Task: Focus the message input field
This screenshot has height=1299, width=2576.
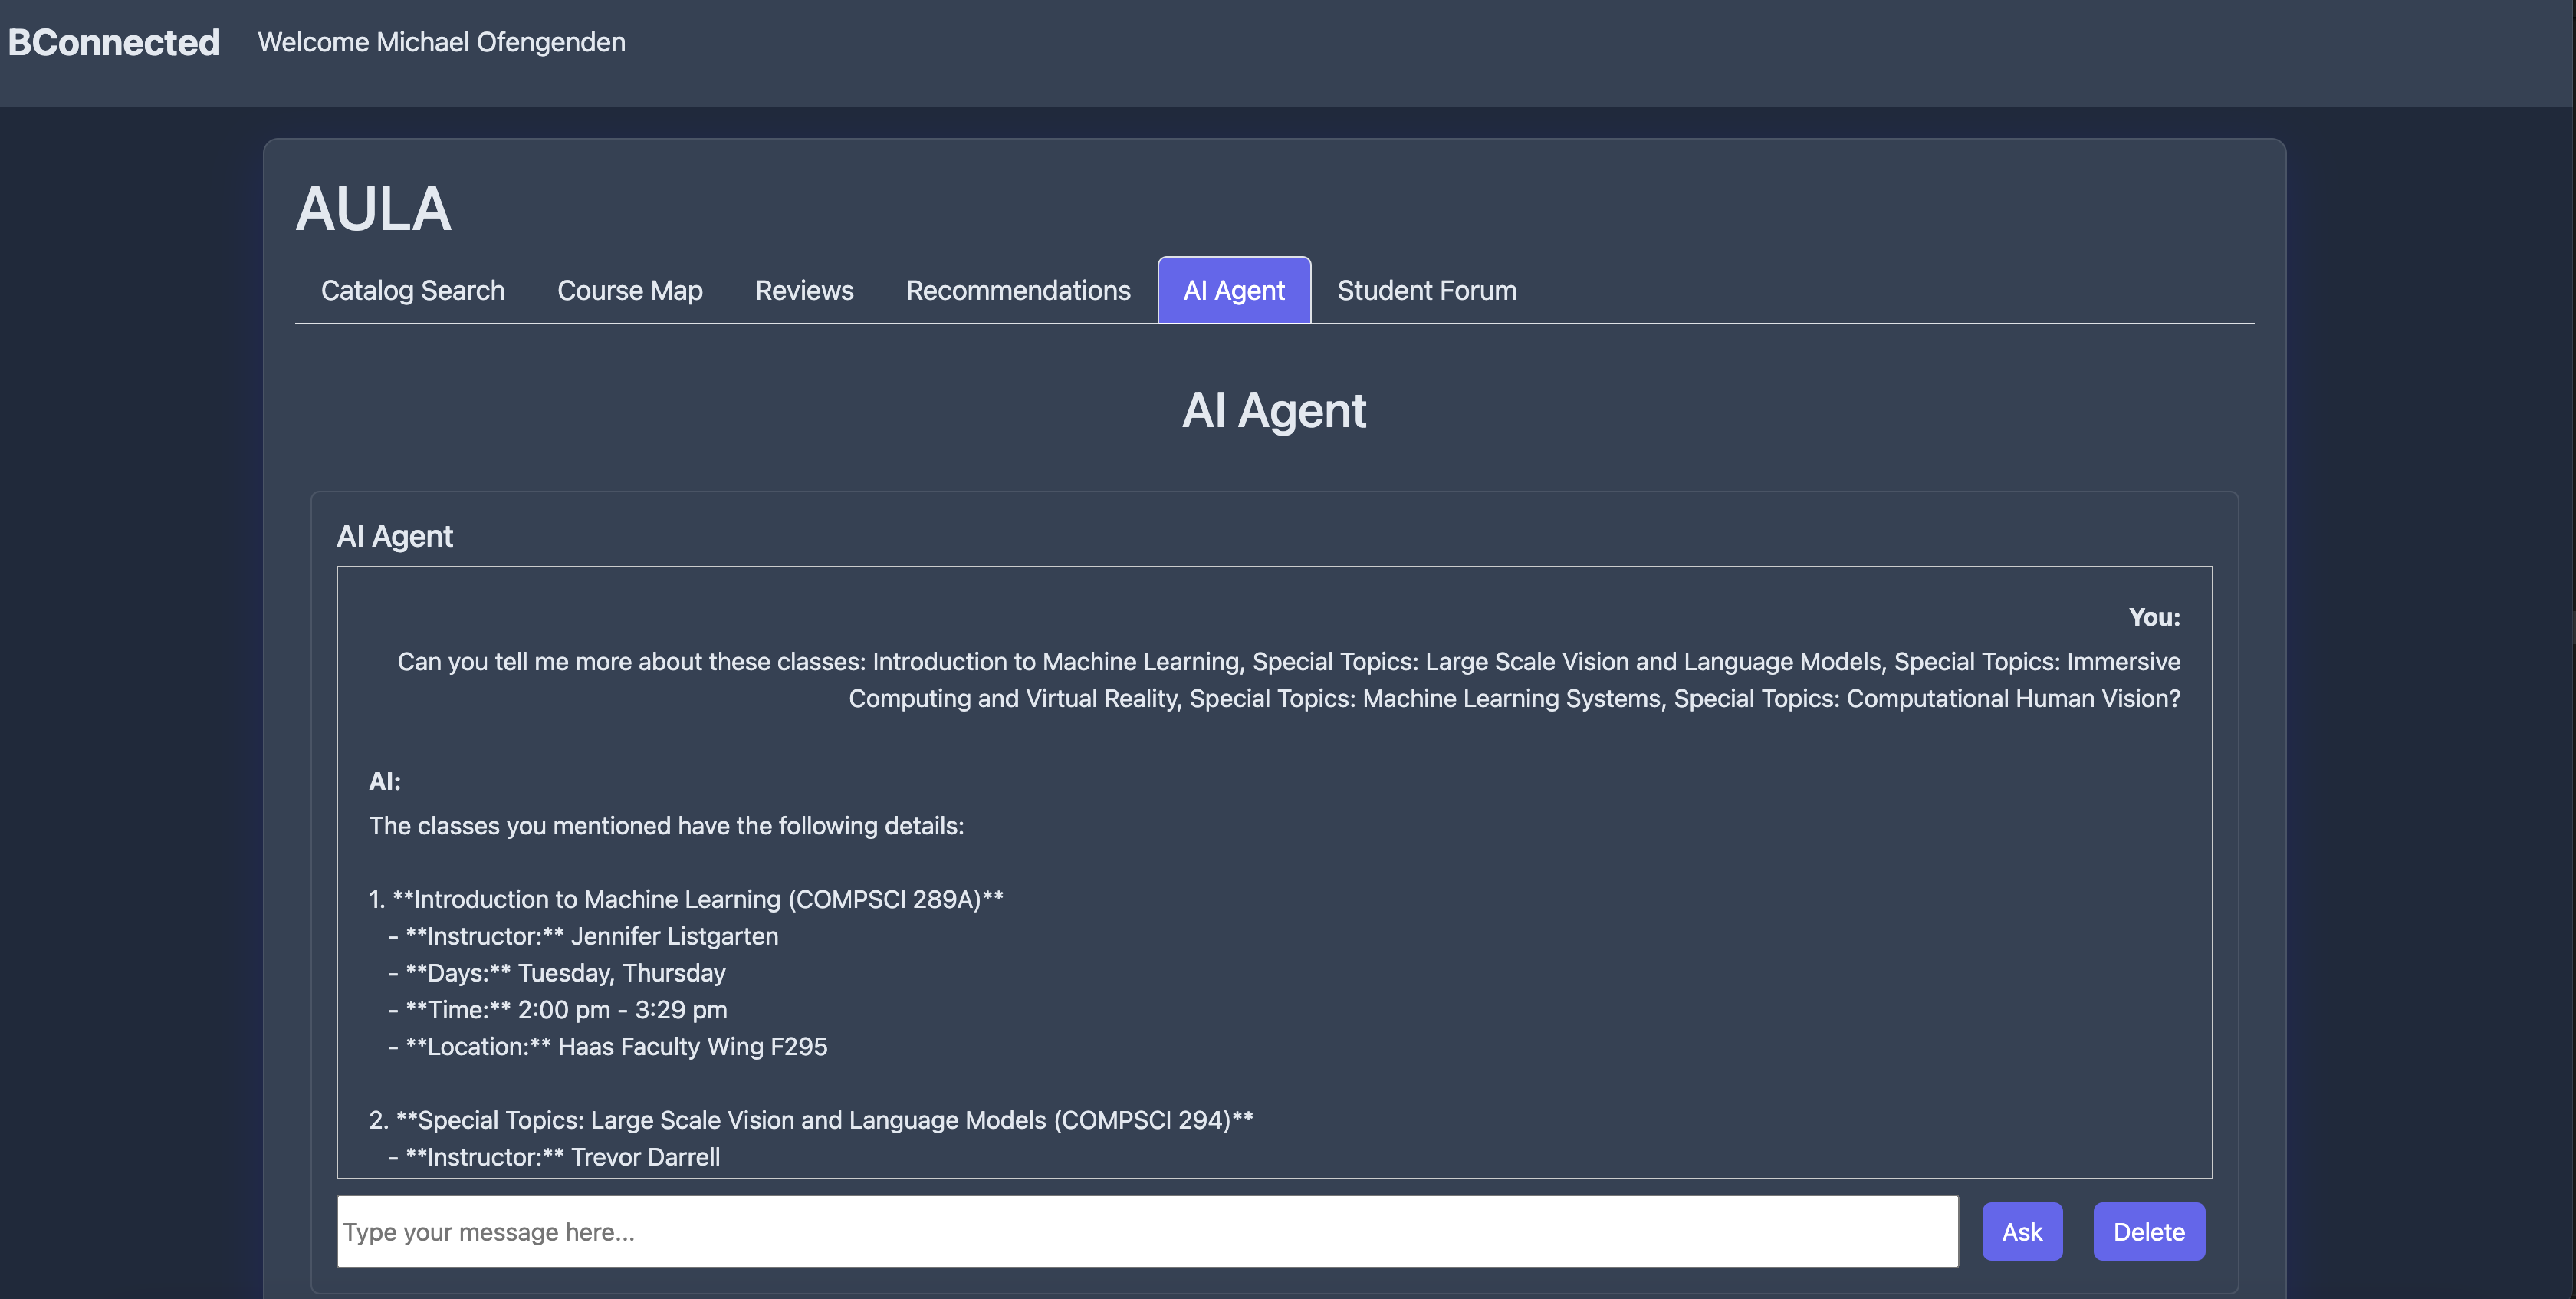Action: tap(1146, 1231)
